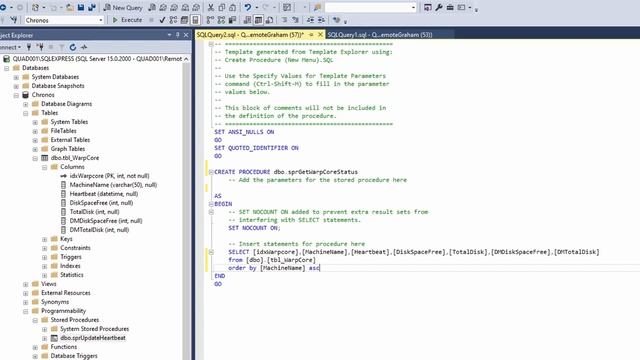Select the idxWarpcore primary key column
The height and width of the screenshot is (360, 640).
(x=109, y=176)
